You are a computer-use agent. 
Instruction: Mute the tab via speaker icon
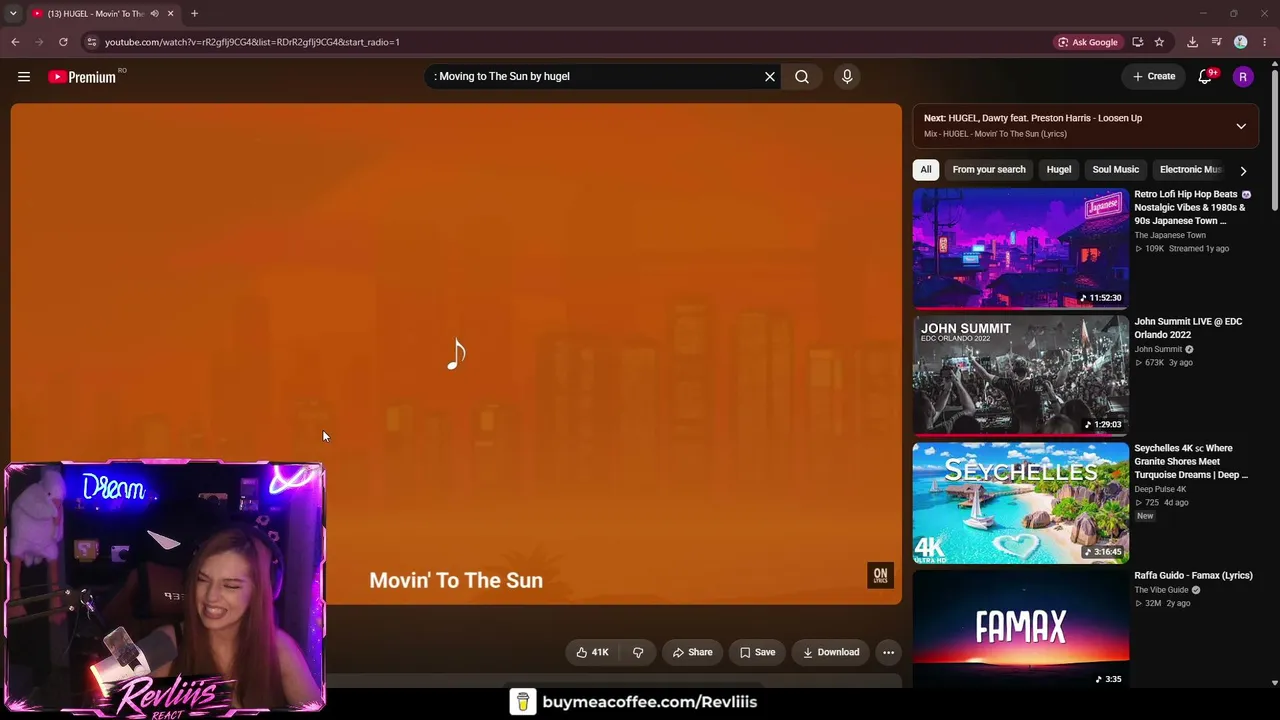click(x=154, y=14)
